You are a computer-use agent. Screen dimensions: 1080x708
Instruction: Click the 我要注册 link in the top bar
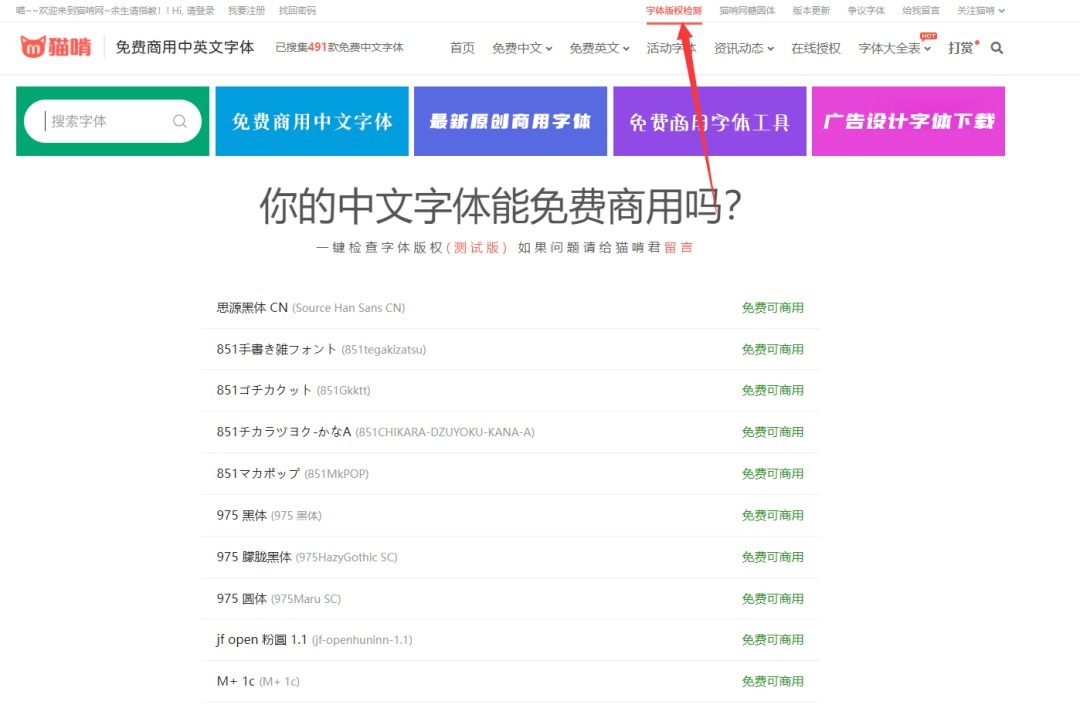point(246,11)
